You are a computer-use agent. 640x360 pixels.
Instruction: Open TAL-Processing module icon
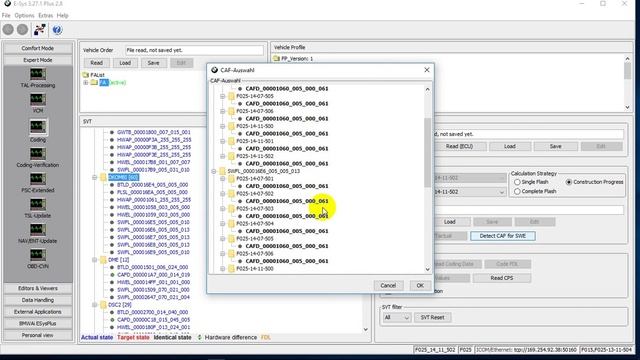point(38,74)
